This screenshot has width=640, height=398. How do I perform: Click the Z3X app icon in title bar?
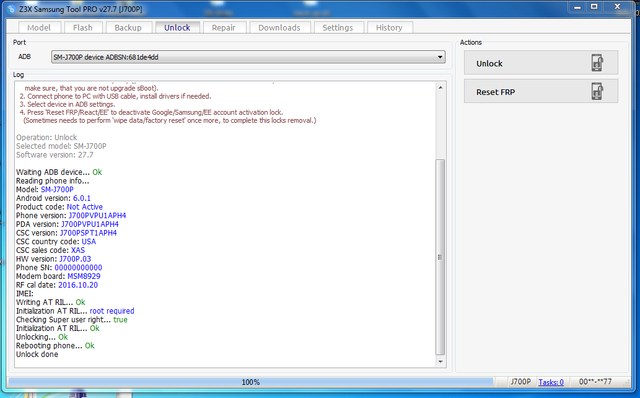click(11, 9)
